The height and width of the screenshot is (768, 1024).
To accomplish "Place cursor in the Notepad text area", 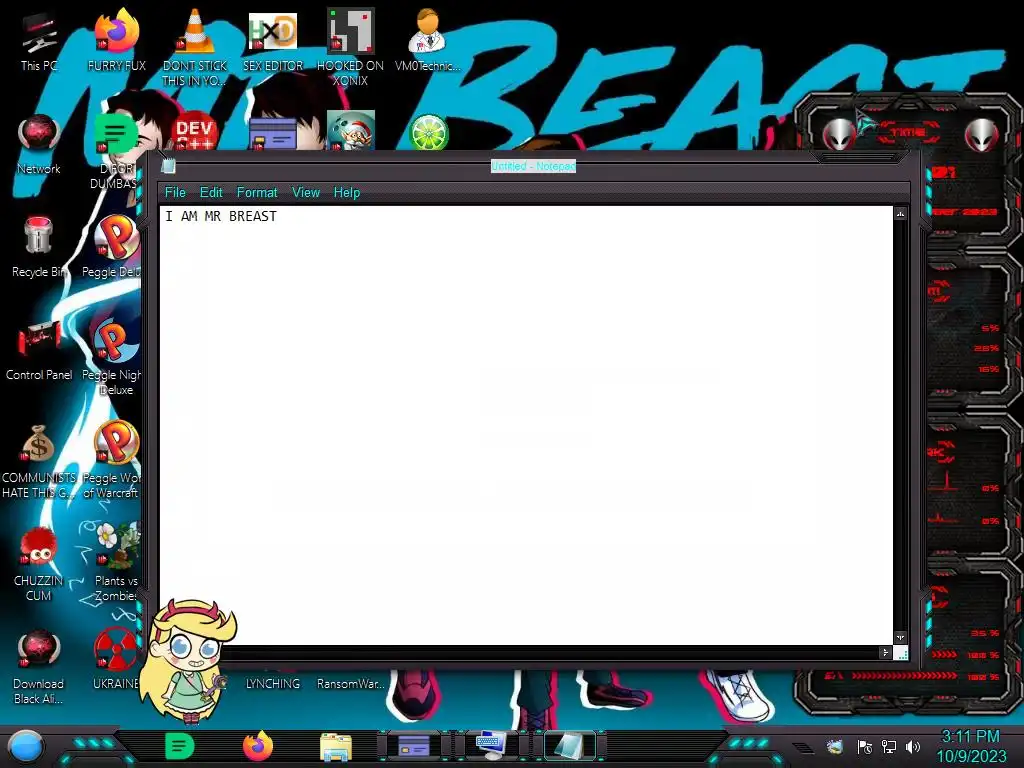I will 526,424.
